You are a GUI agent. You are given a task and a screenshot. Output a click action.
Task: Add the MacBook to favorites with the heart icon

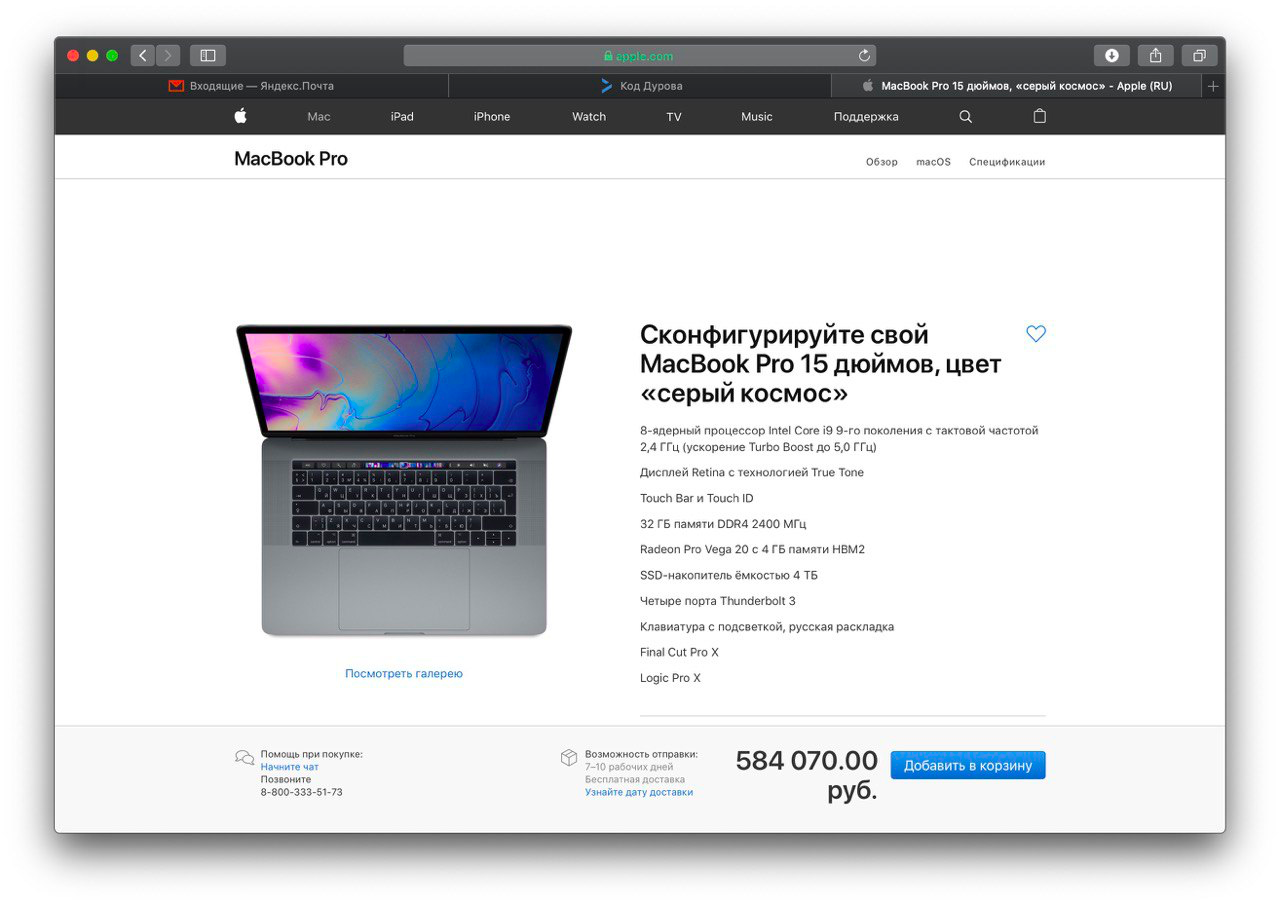[1036, 334]
